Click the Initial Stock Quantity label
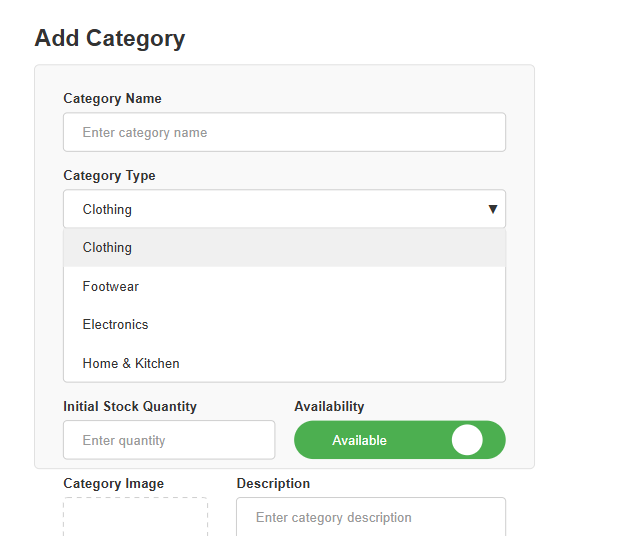The height and width of the screenshot is (549, 642). pos(130,407)
